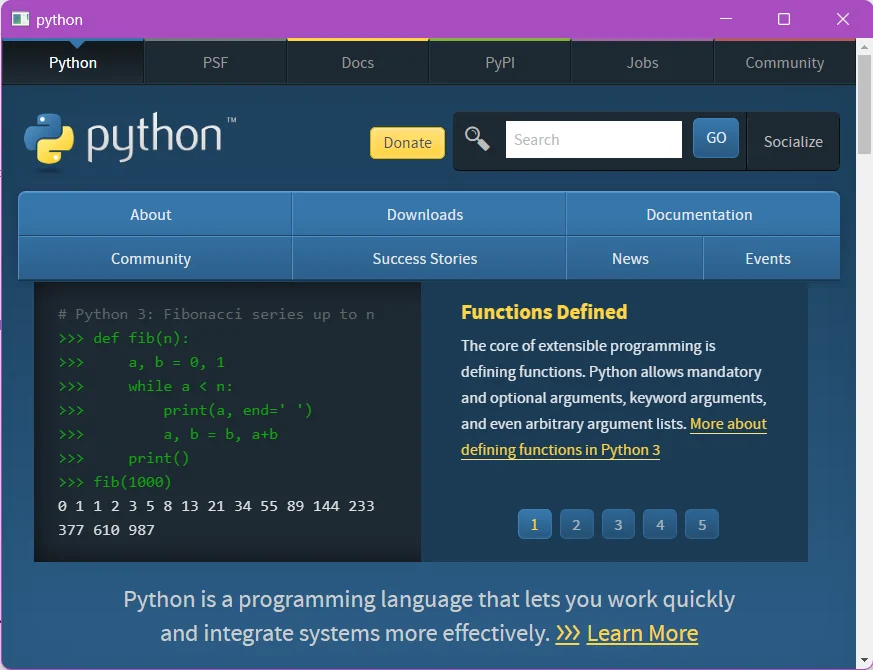Open the Events navigation item

pos(772,258)
